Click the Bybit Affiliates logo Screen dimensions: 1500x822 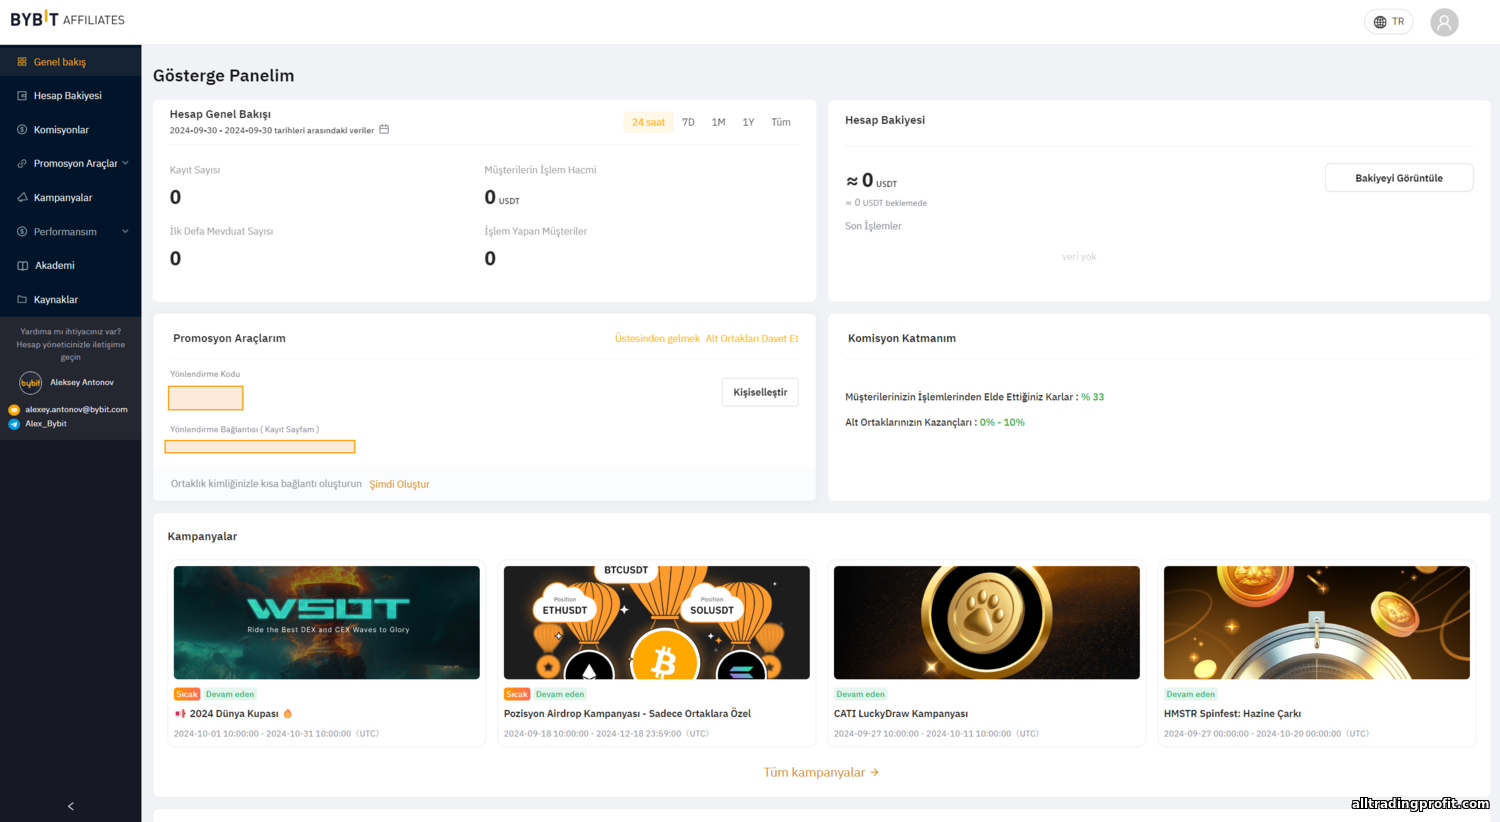click(x=67, y=19)
